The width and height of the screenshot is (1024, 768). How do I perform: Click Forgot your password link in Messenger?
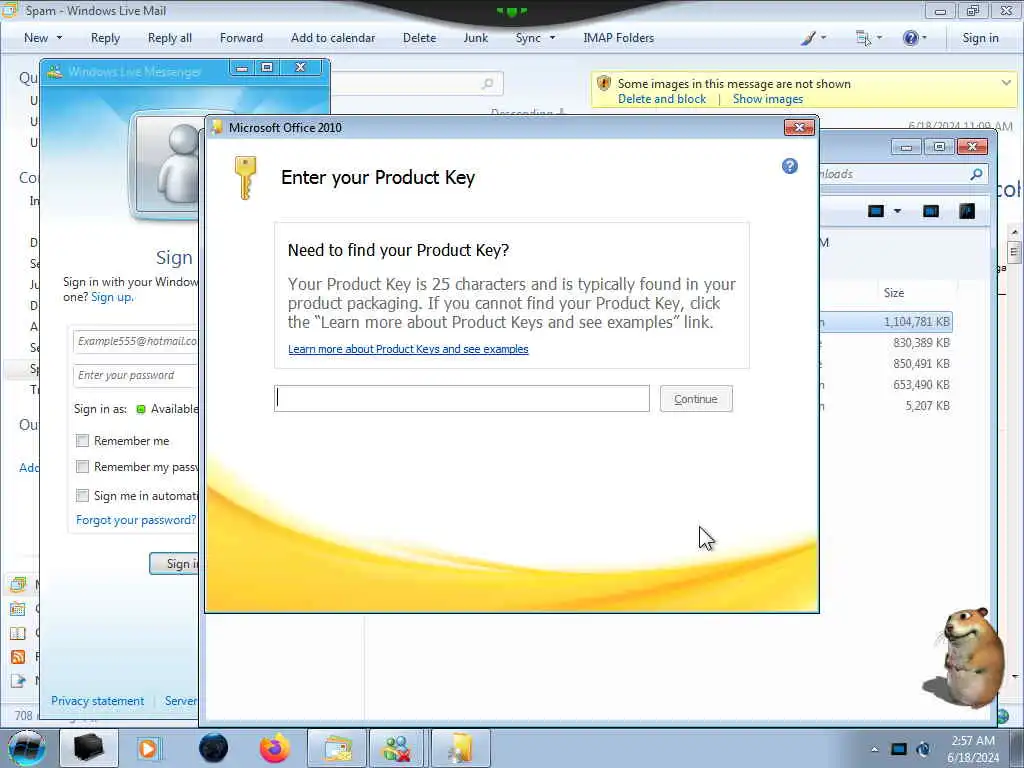(x=136, y=520)
